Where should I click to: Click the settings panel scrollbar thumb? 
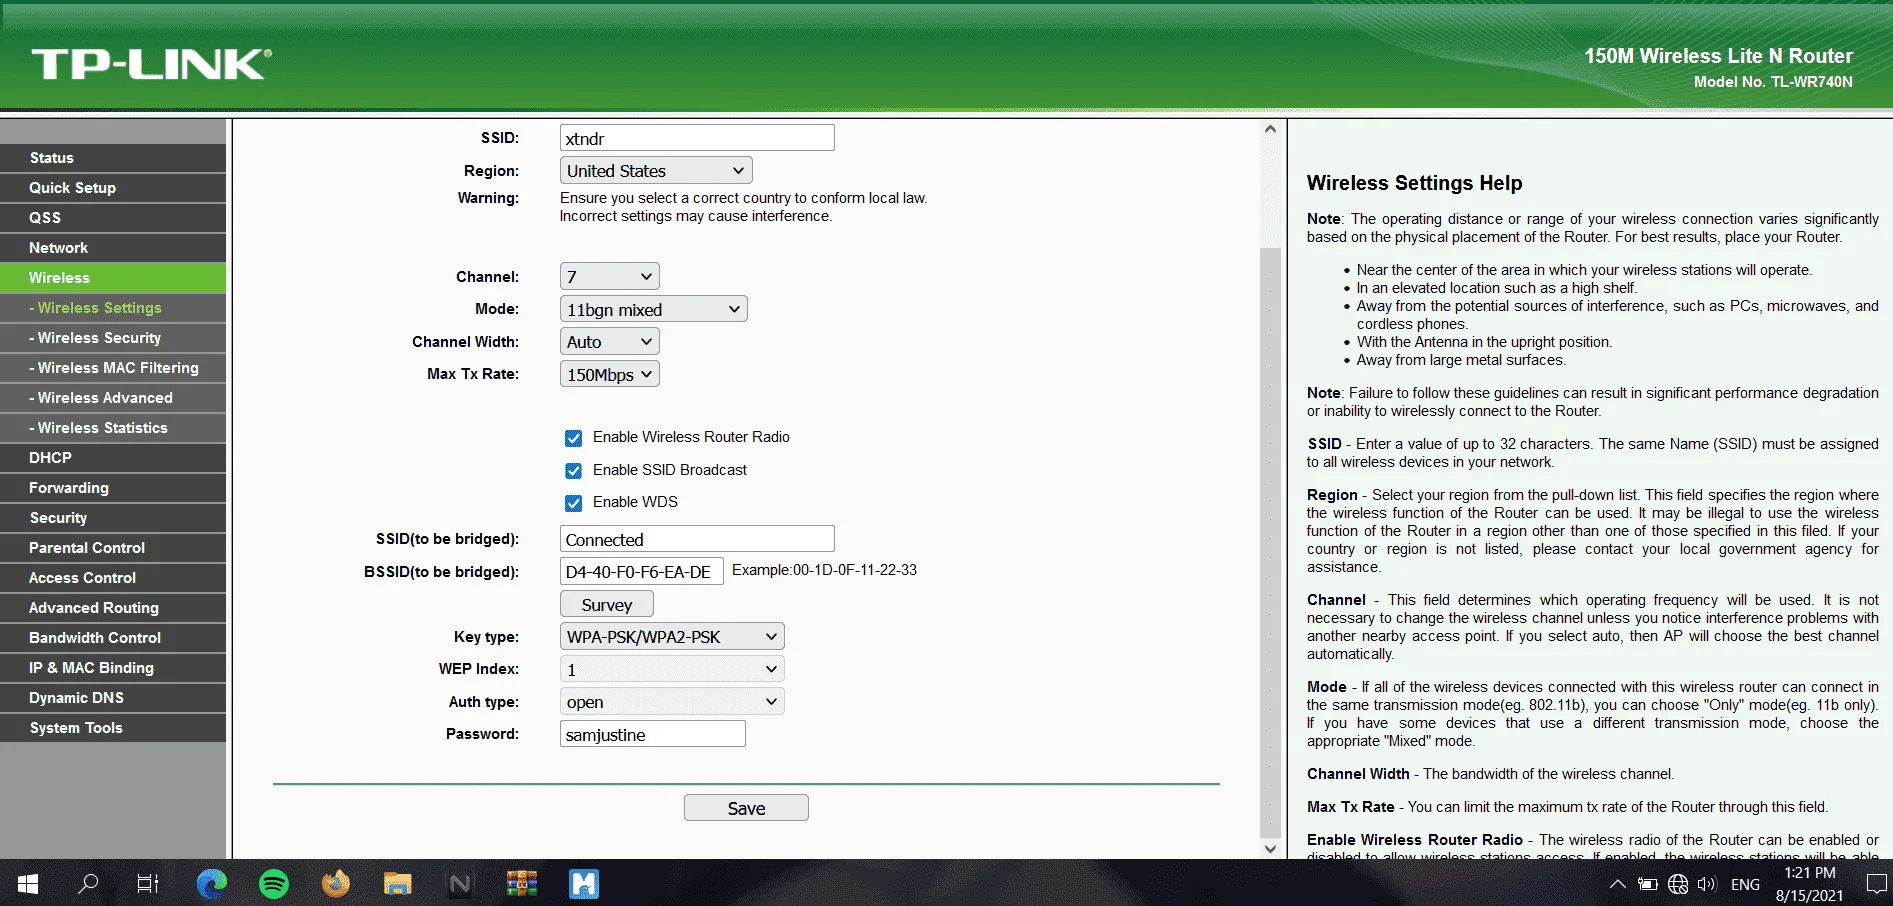click(x=1270, y=541)
